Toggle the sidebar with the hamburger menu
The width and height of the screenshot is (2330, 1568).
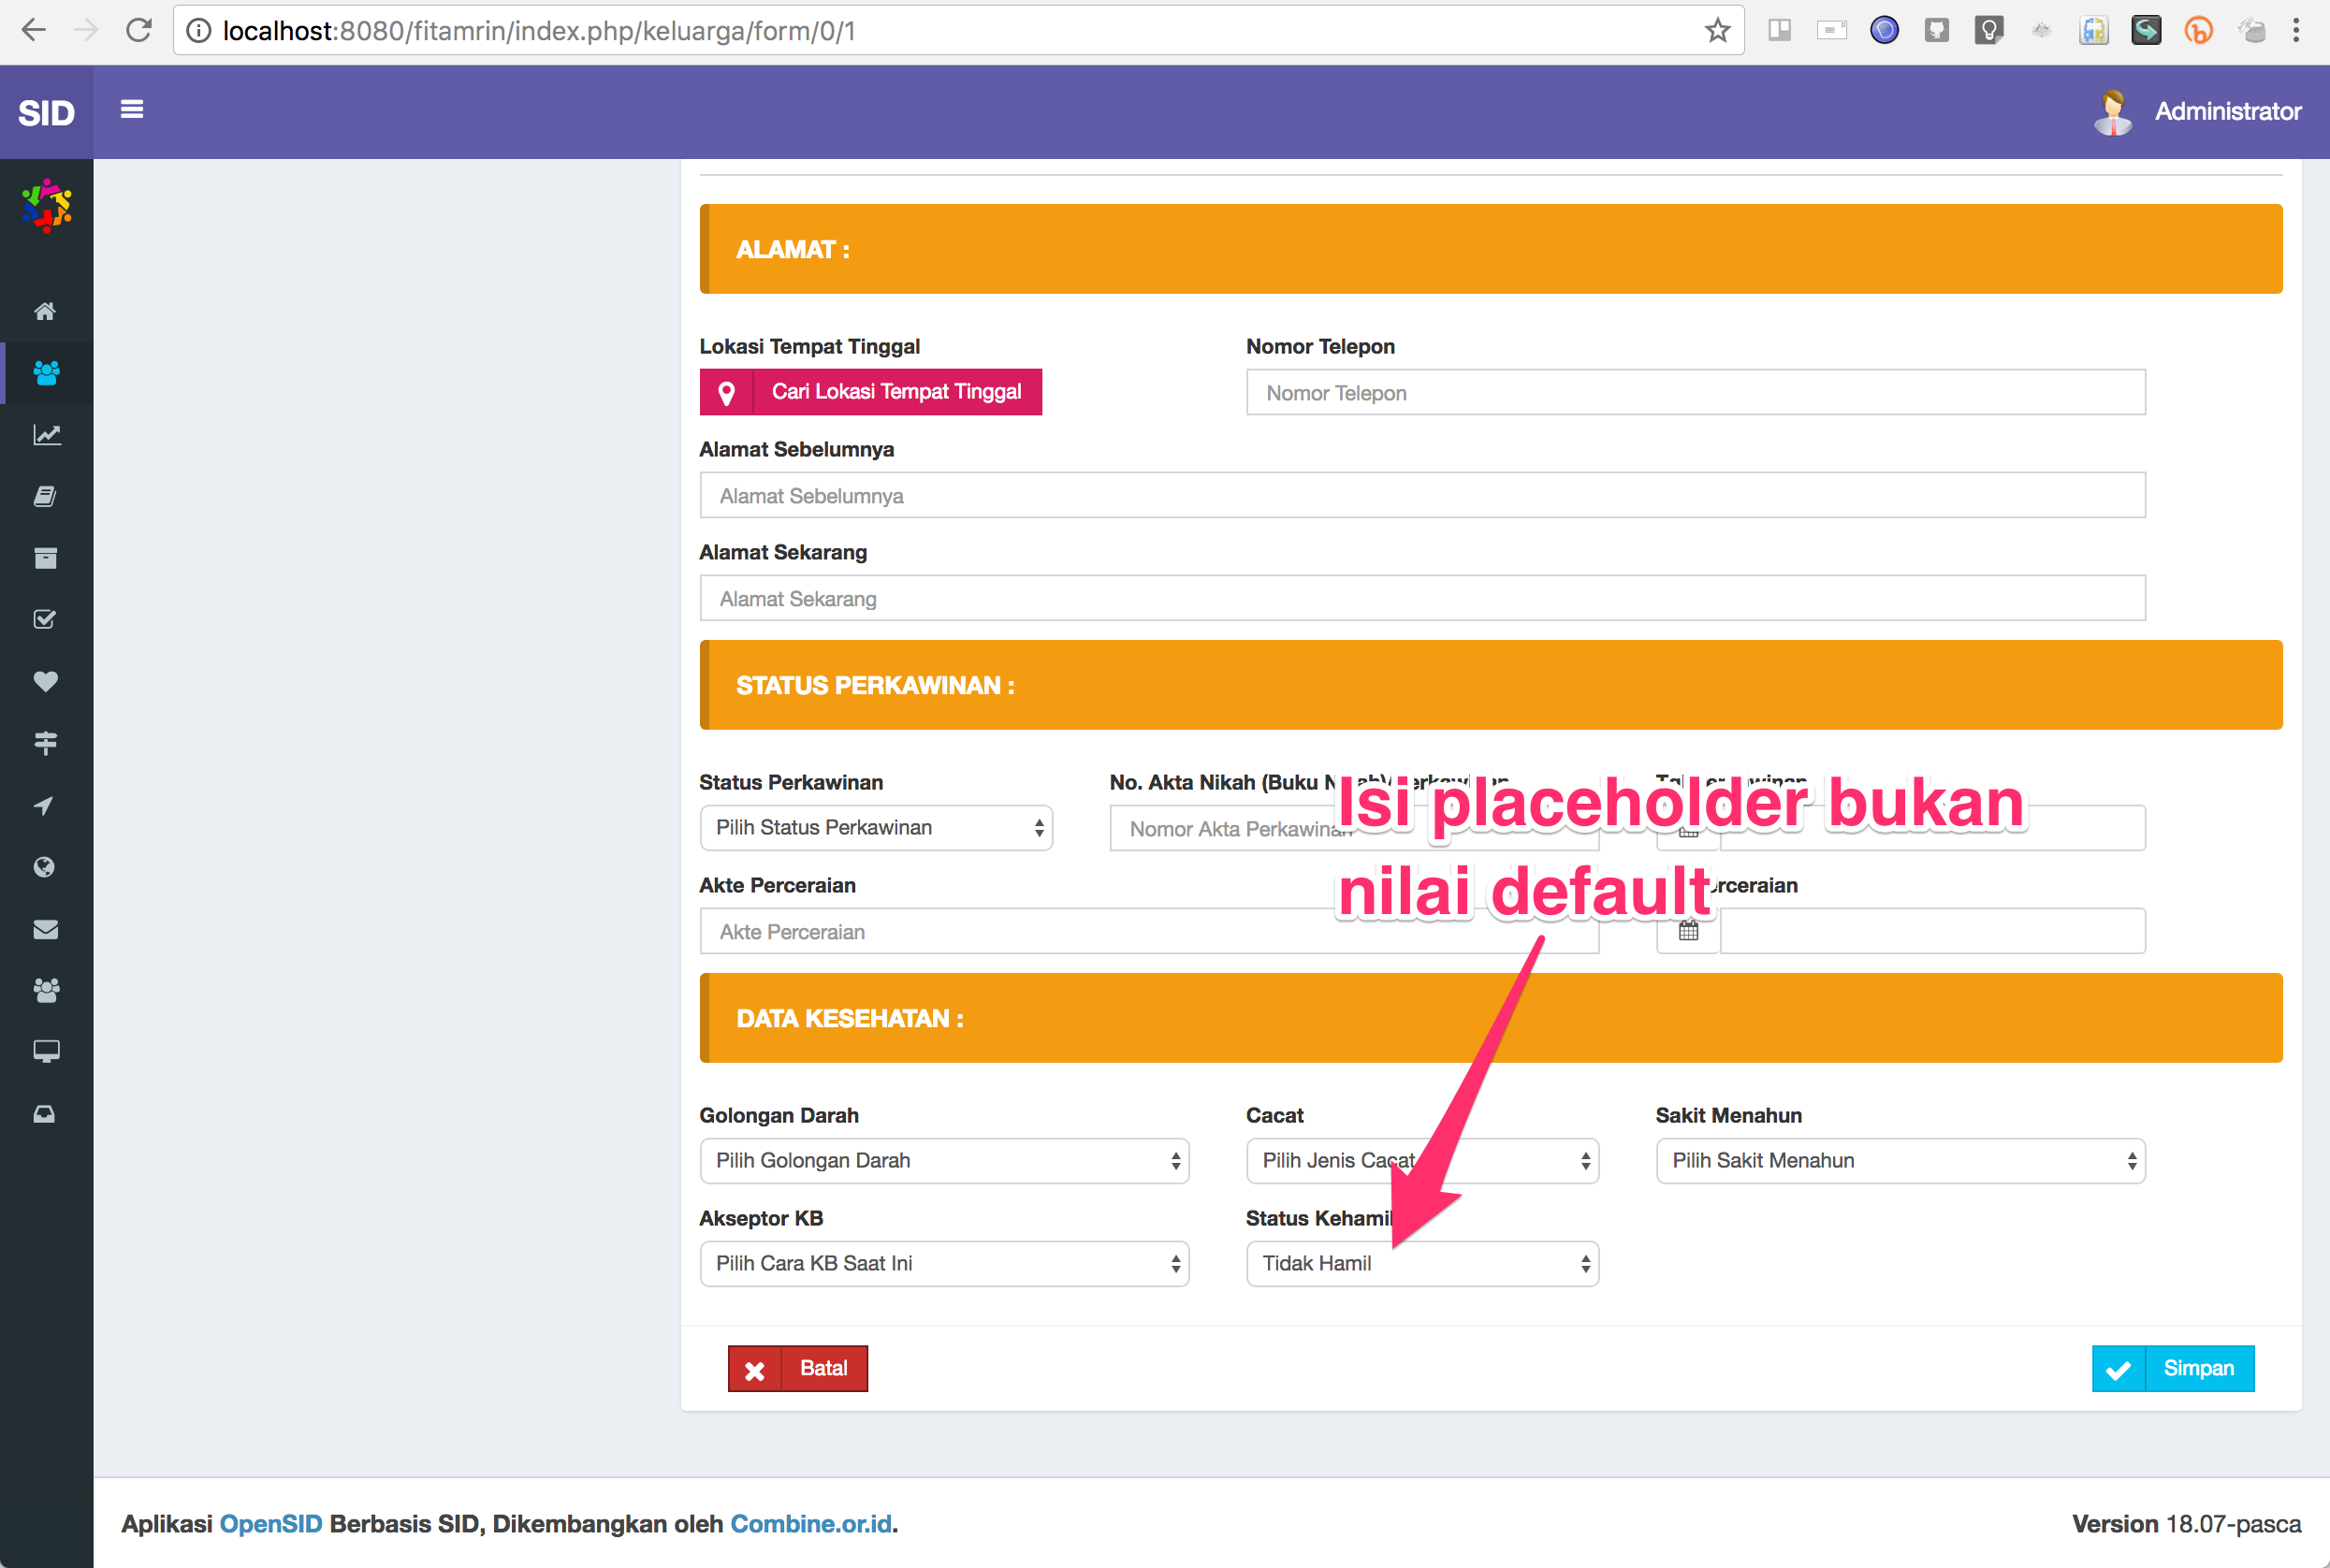tap(131, 109)
